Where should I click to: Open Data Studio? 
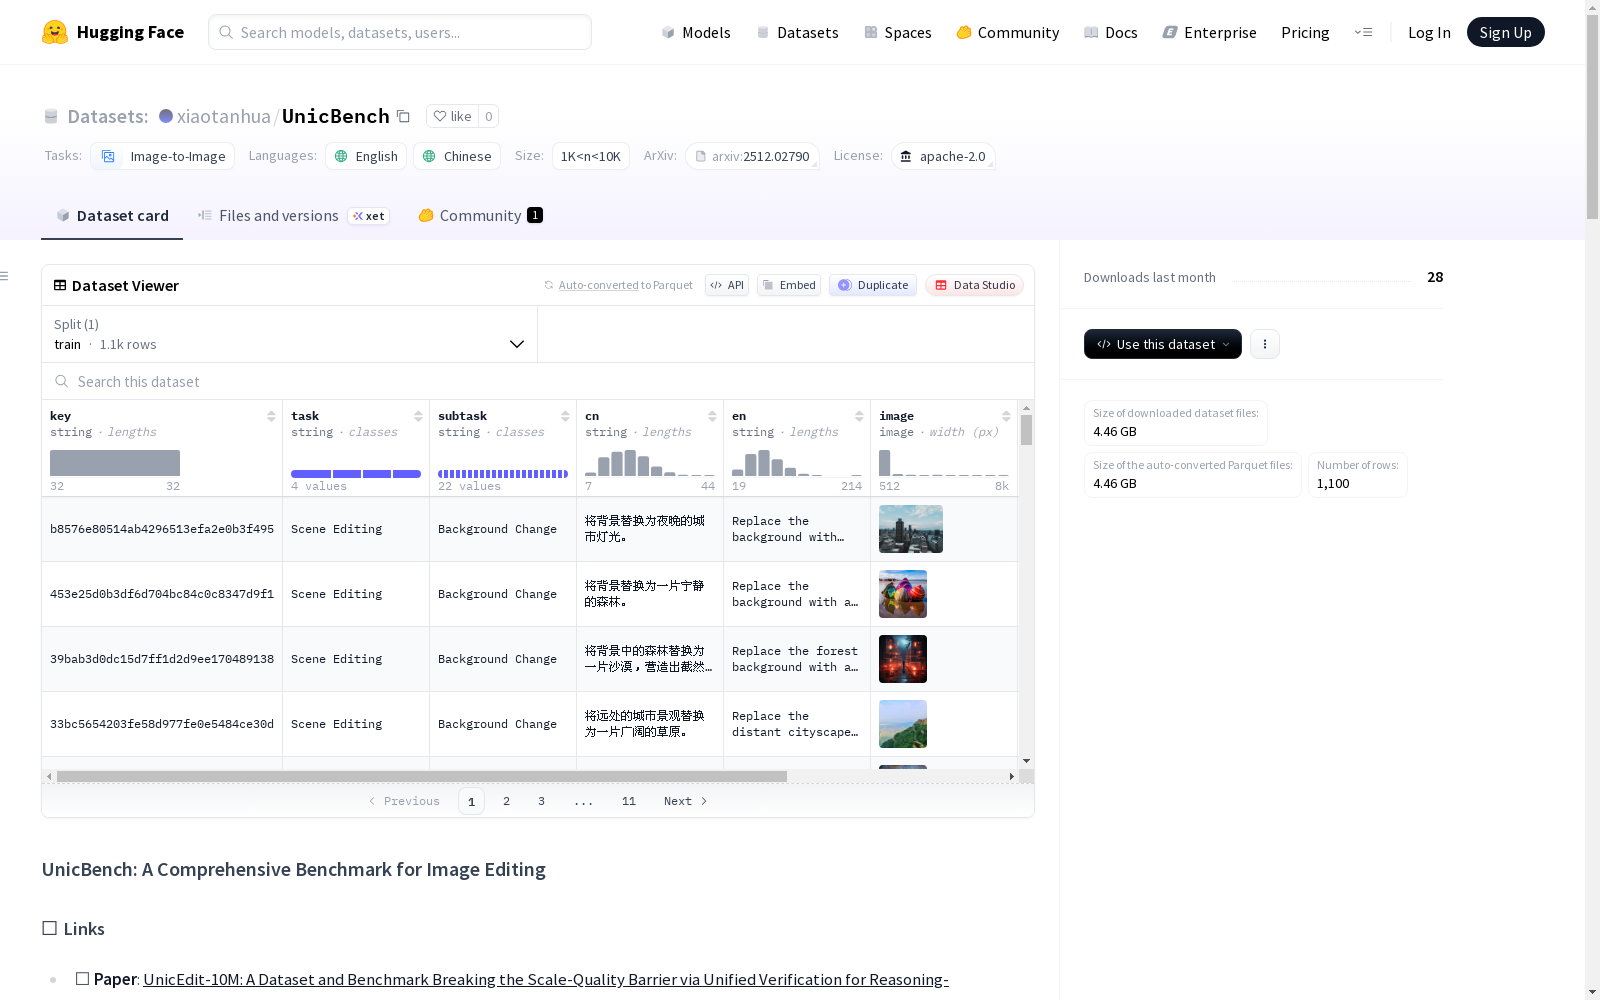coord(975,285)
